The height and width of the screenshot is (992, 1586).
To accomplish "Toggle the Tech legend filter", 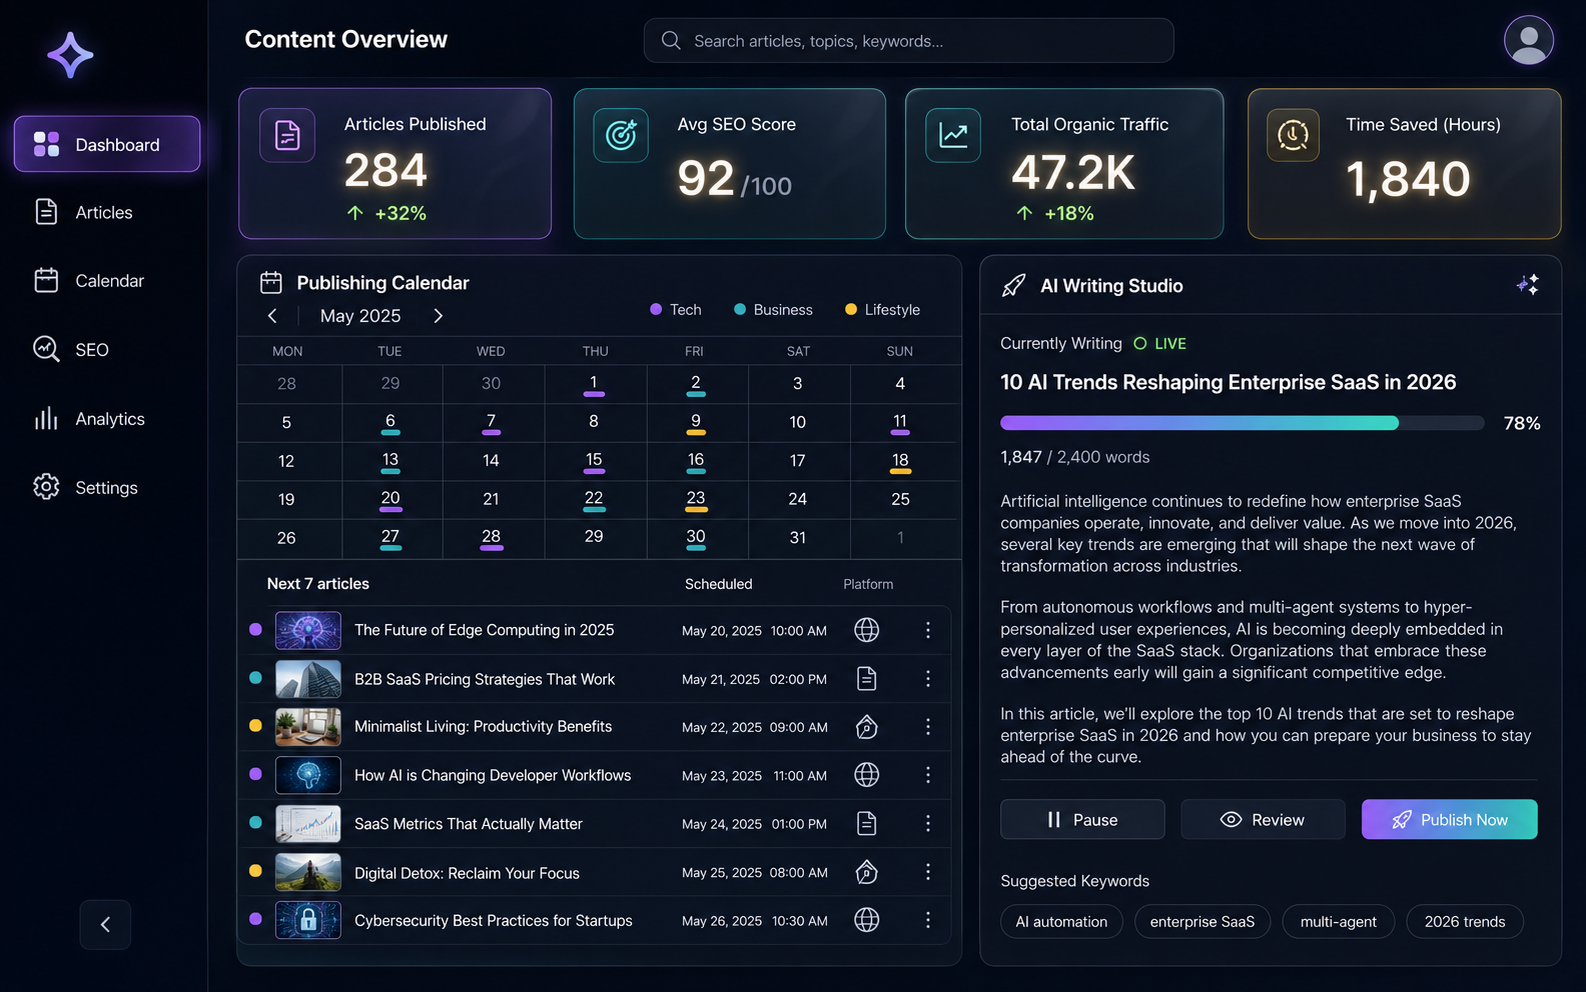I will [x=676, y=310].
